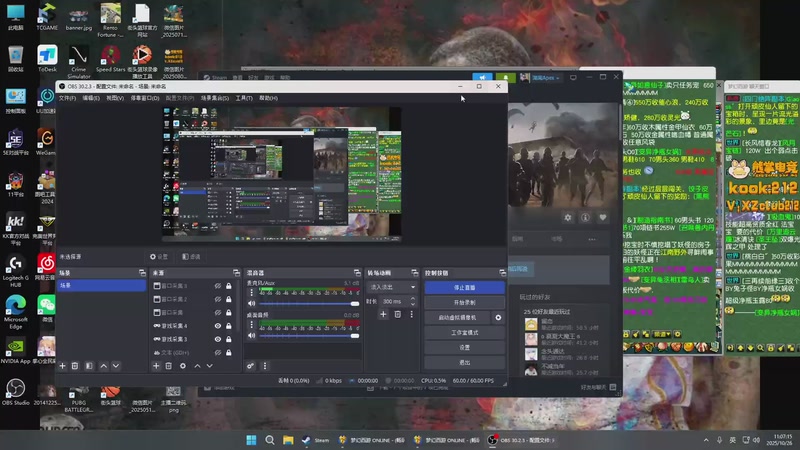Open the mixer panel's three-dot menu at bottom

[264, 366]
